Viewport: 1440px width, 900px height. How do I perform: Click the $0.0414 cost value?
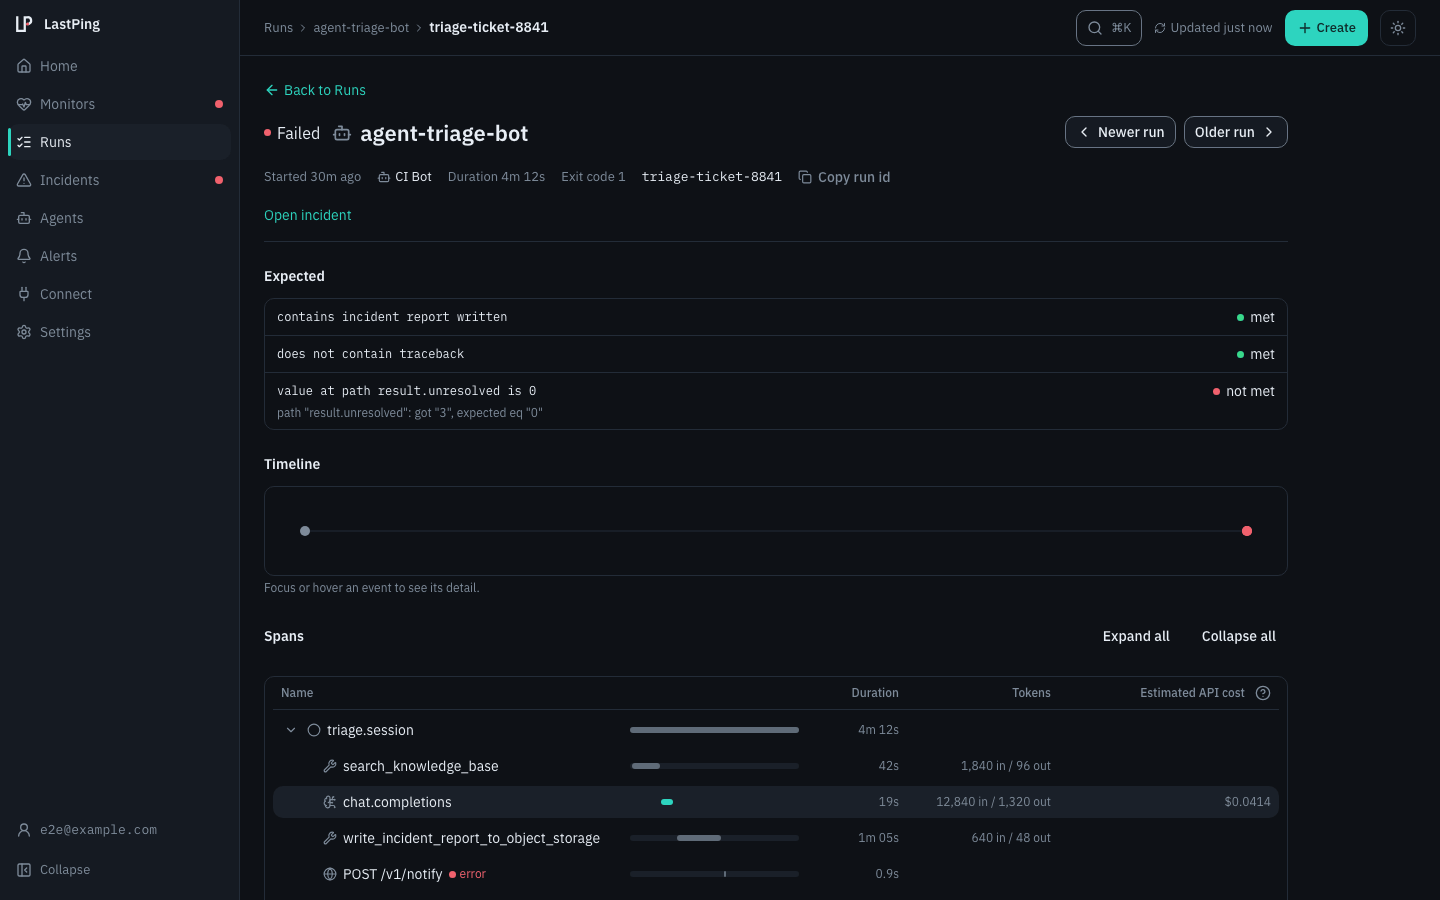tap(1247, 802)
